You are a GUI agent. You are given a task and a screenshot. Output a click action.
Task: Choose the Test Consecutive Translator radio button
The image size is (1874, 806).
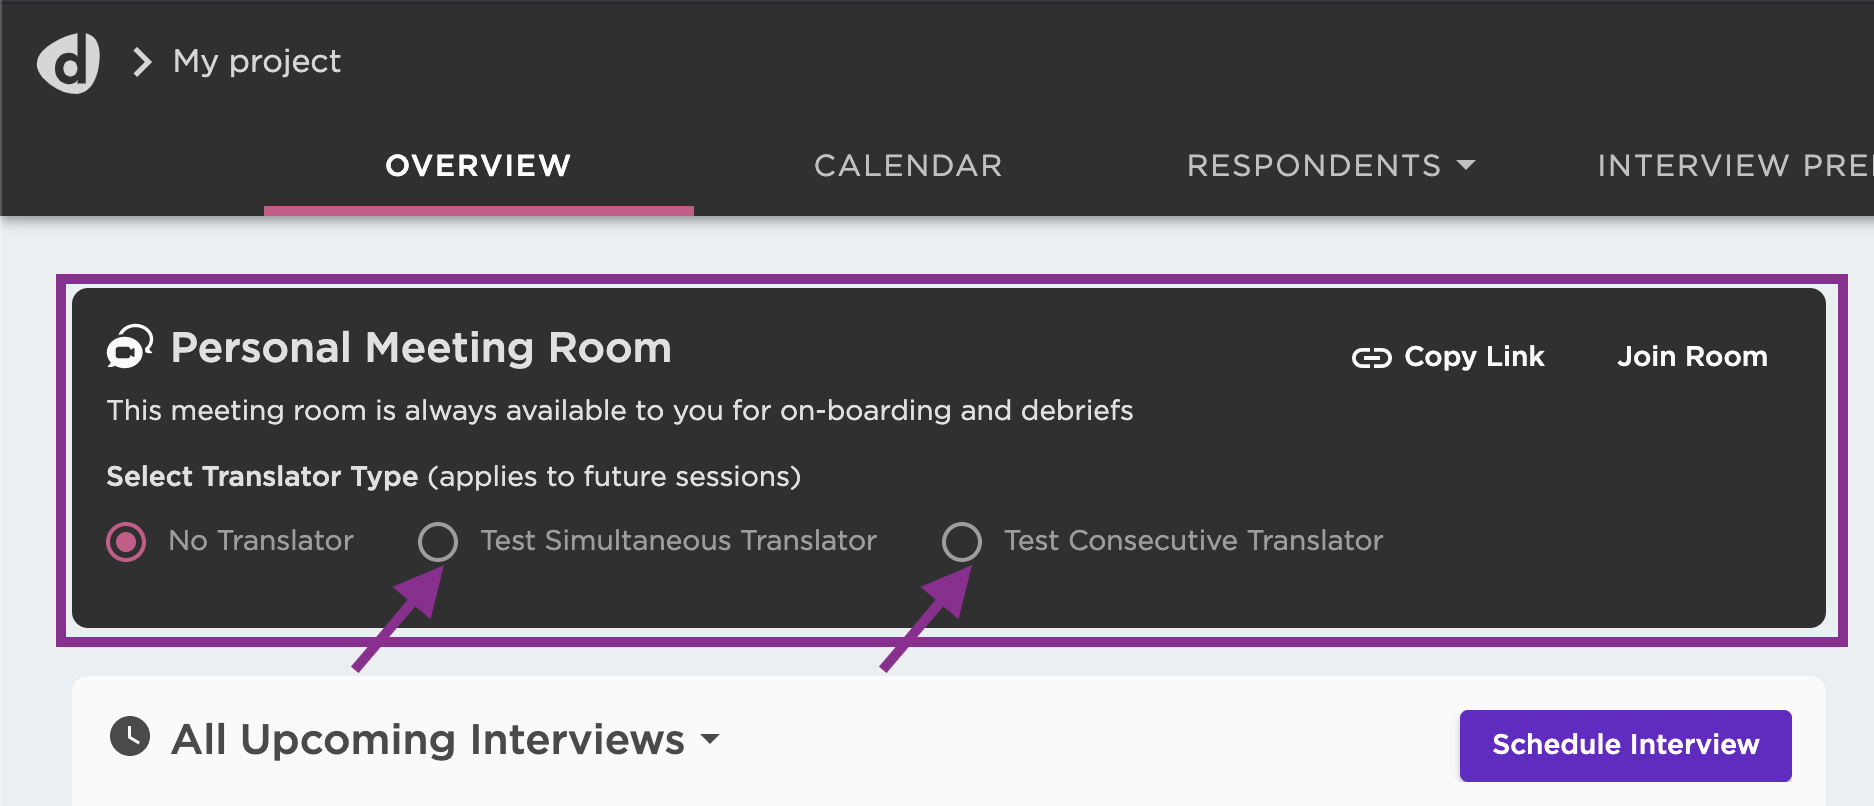click(x=962, y=541)
